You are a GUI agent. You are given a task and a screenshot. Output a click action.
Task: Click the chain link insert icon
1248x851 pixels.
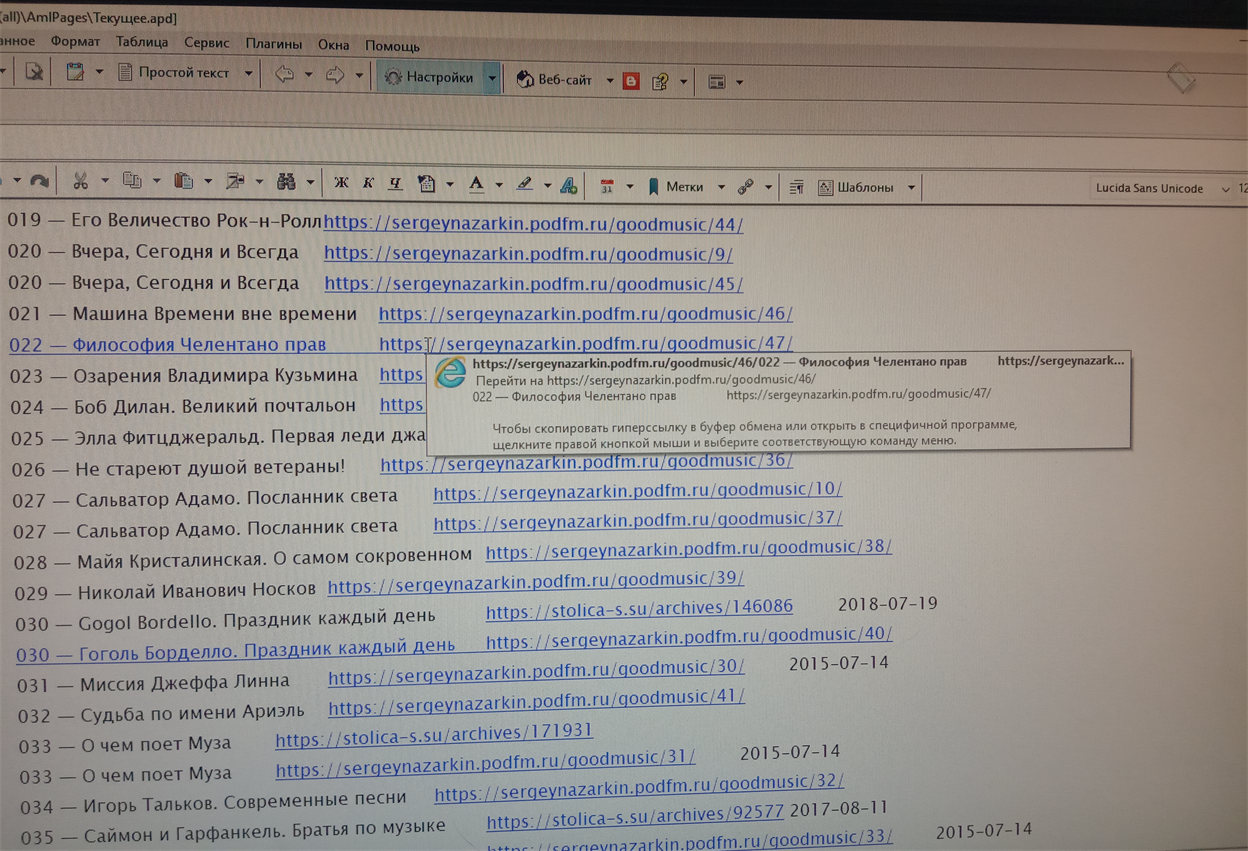(746, 187)
